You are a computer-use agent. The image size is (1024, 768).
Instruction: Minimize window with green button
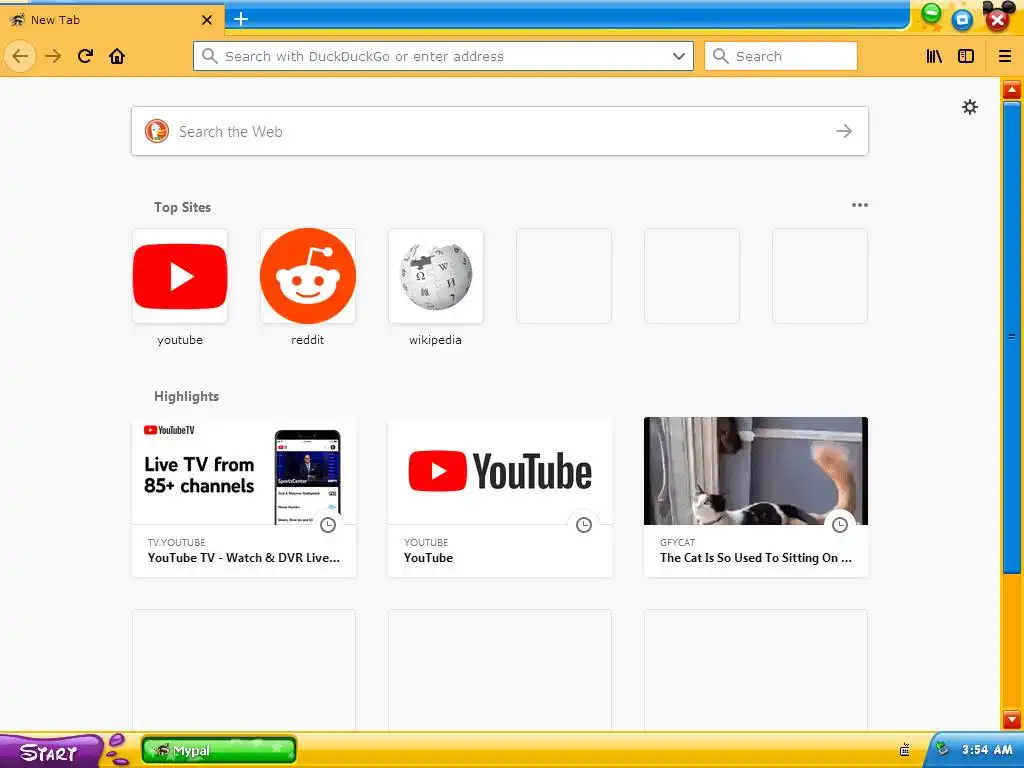coord(932,13)
